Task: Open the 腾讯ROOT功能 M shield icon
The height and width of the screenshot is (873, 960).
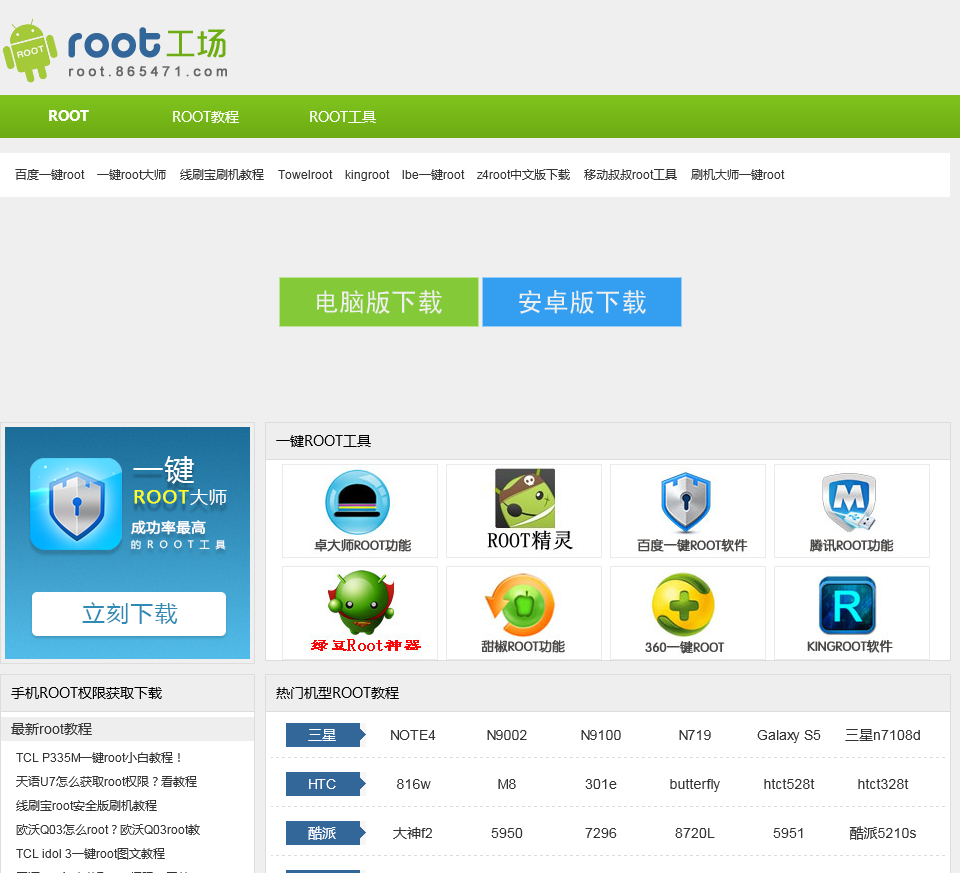Action: click(x=849, y=502)
